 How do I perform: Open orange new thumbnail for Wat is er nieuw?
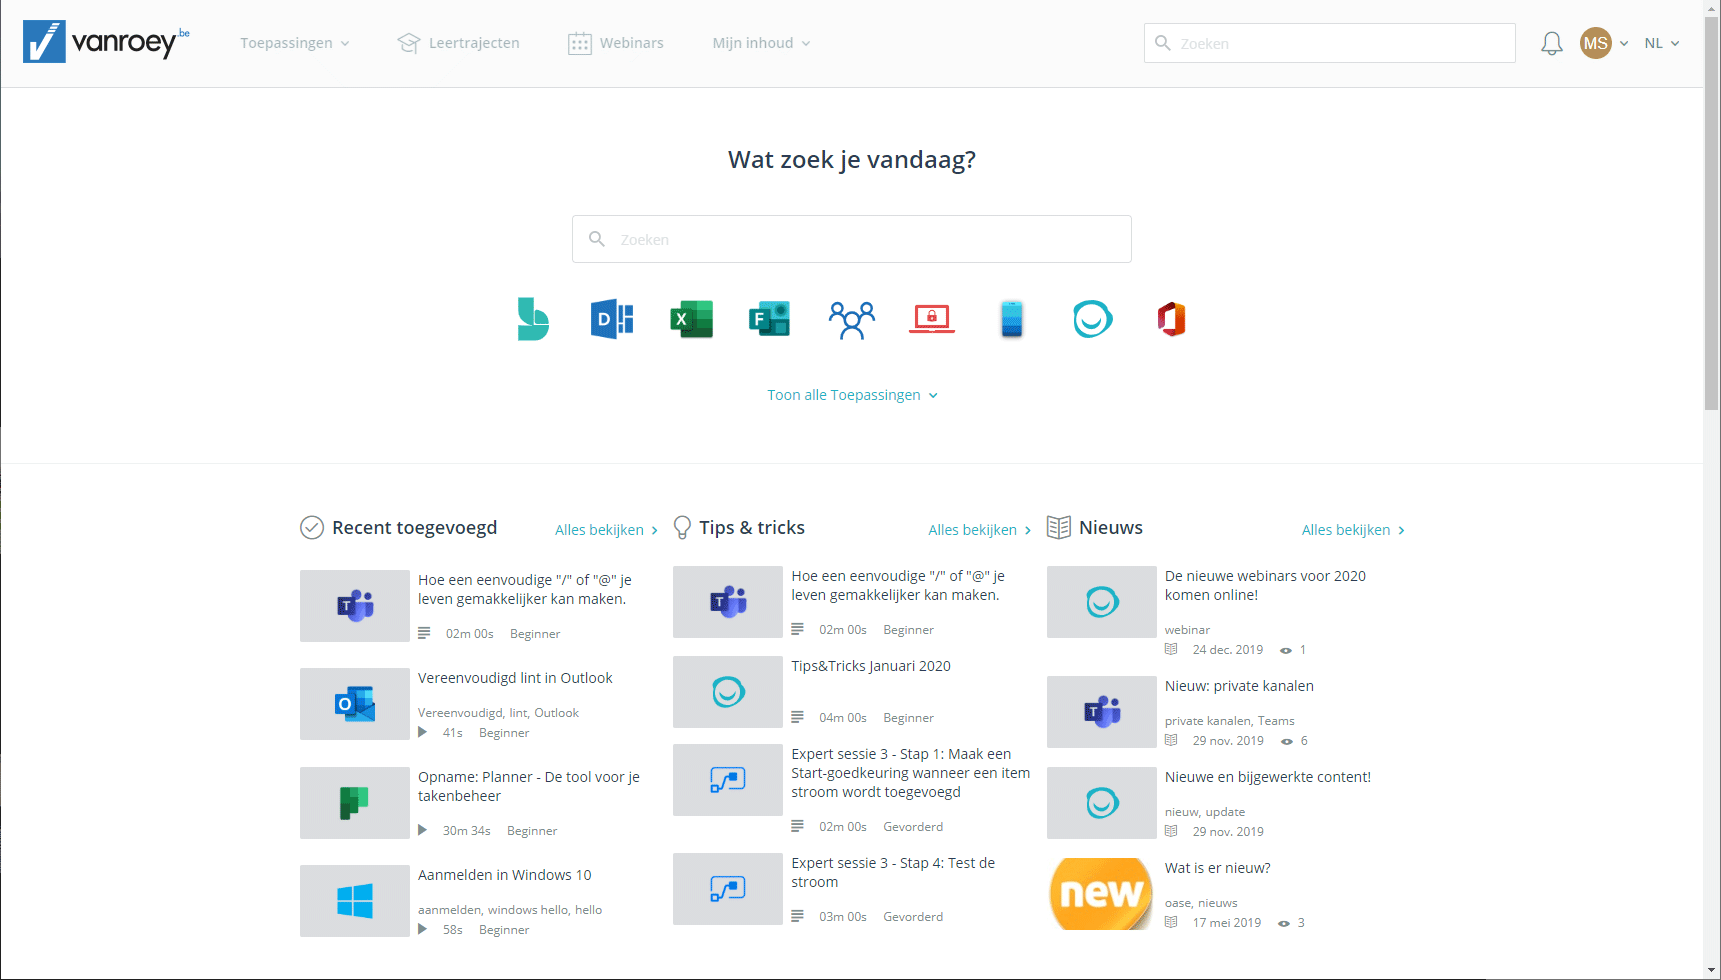pyautogui.click(x=1102, y=894)
